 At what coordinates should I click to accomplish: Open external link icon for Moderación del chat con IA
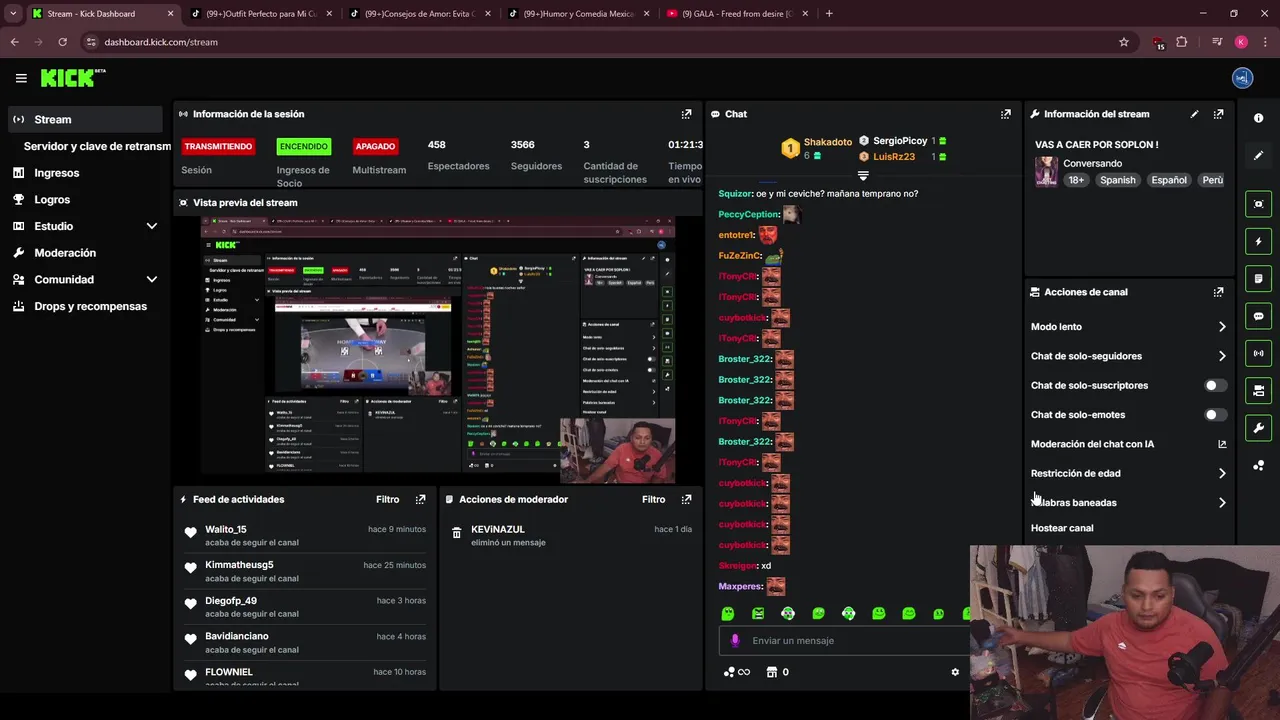(x=1222, y=444)
